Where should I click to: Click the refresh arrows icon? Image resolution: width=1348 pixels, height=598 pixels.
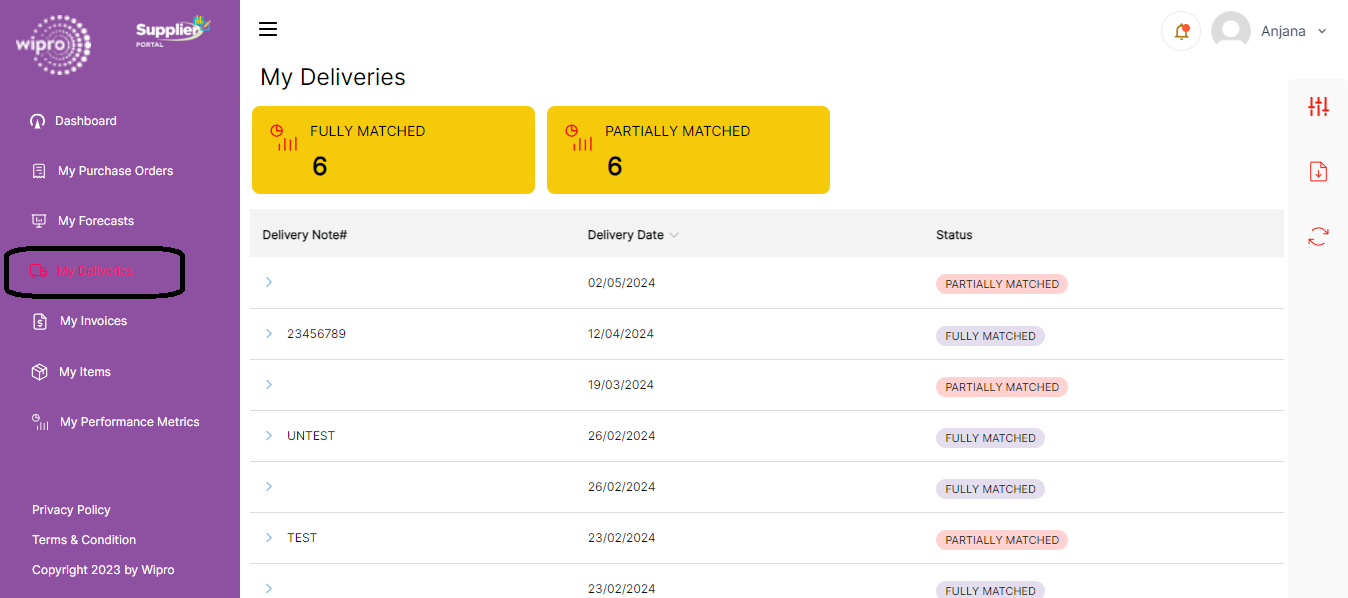point(1318,237)
